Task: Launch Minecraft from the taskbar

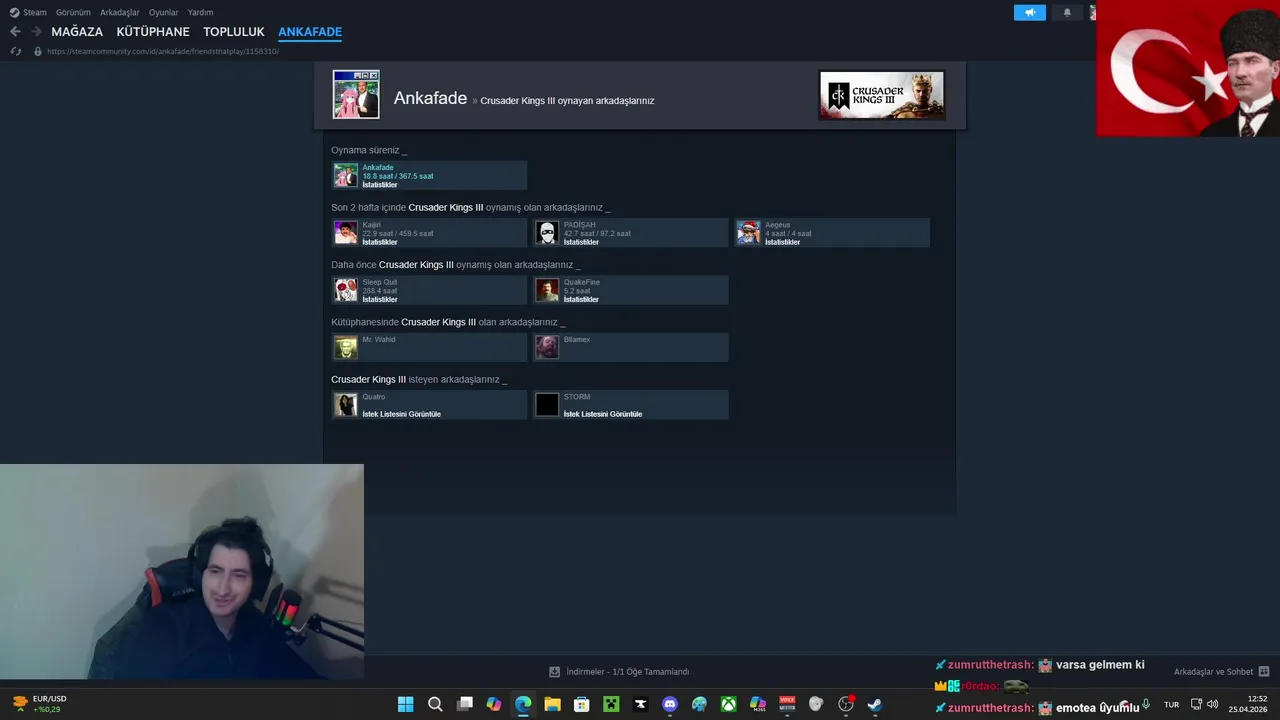Action: coord(611,704)
